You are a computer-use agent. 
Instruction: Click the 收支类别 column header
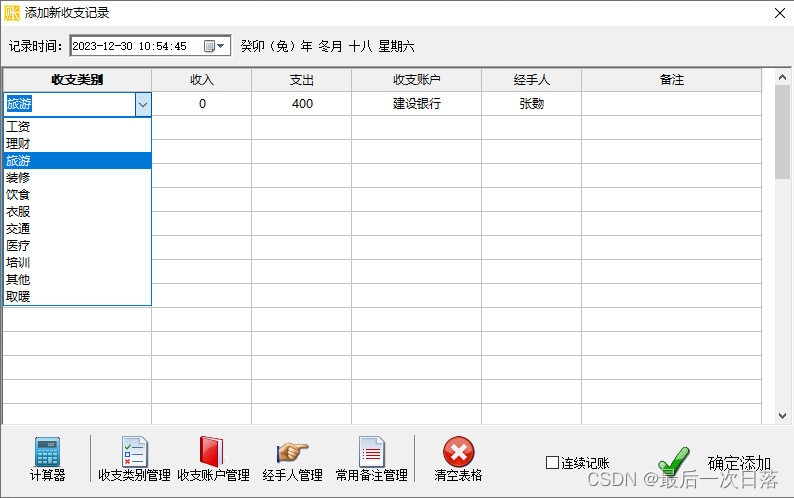pyautogui.click(x=77, y=80)
